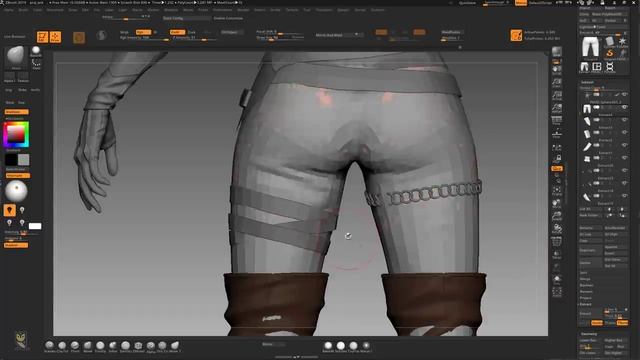Open the Document menu
Screen dimensions: 640x360
pos(55,10)
